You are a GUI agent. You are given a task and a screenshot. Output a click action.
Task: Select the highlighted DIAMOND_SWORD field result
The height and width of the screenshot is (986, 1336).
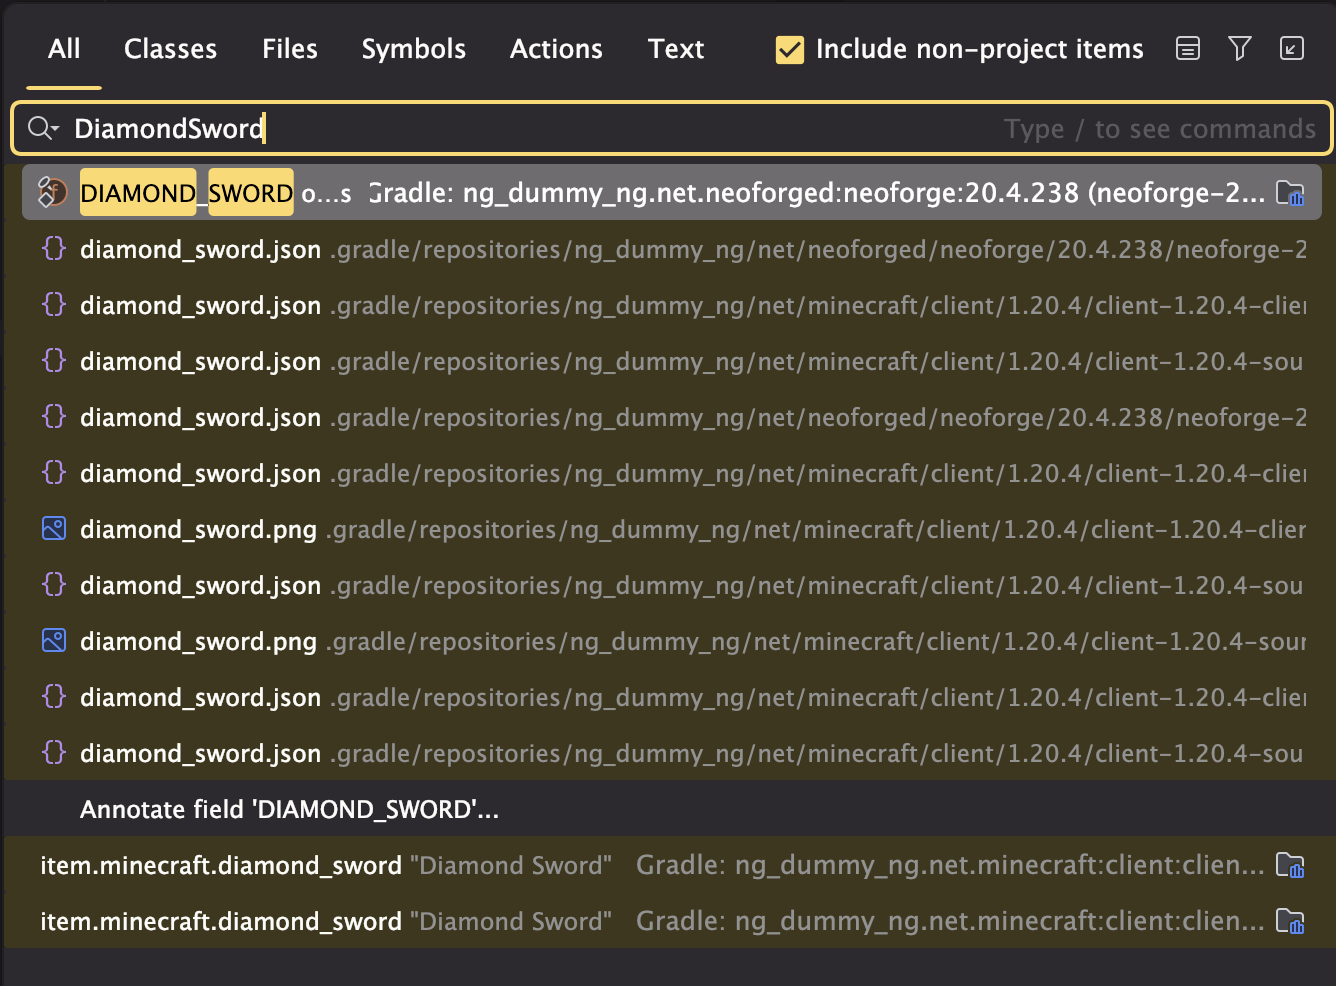click(x=671, y=192)
